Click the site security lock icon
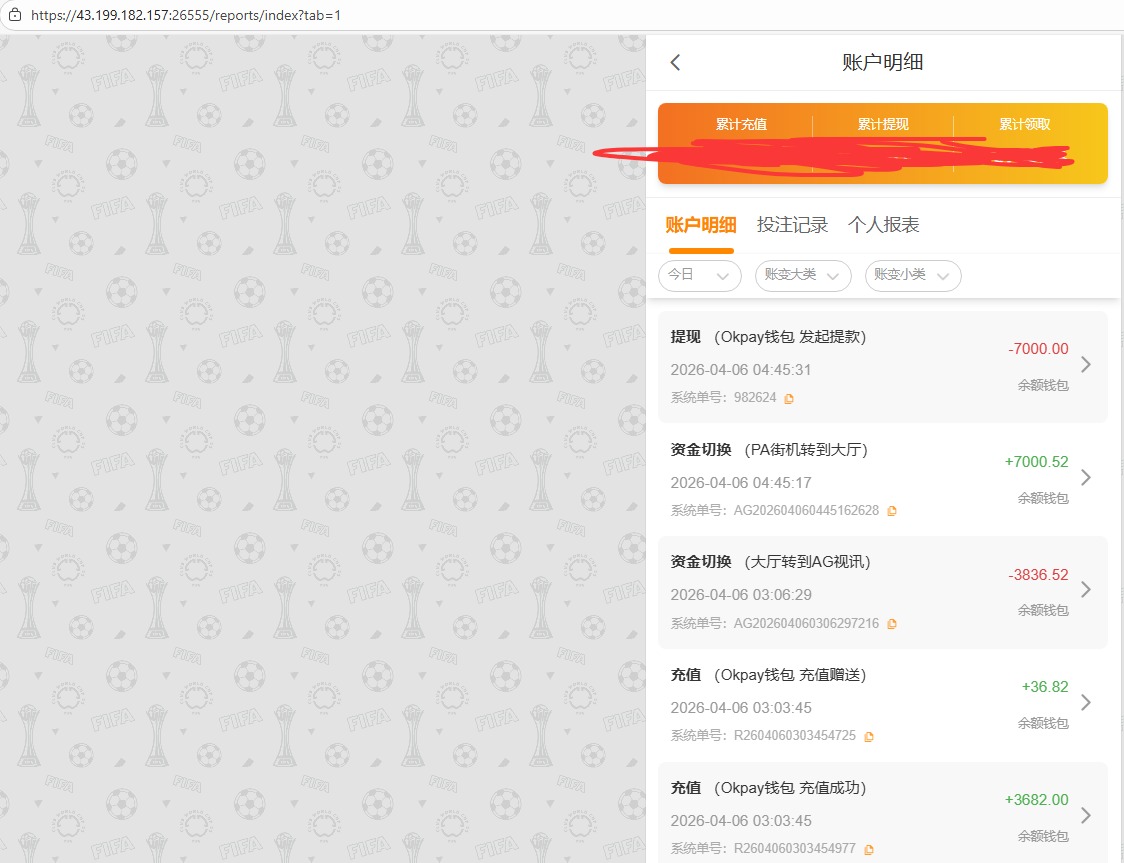1124x863 pixels. 14,15
